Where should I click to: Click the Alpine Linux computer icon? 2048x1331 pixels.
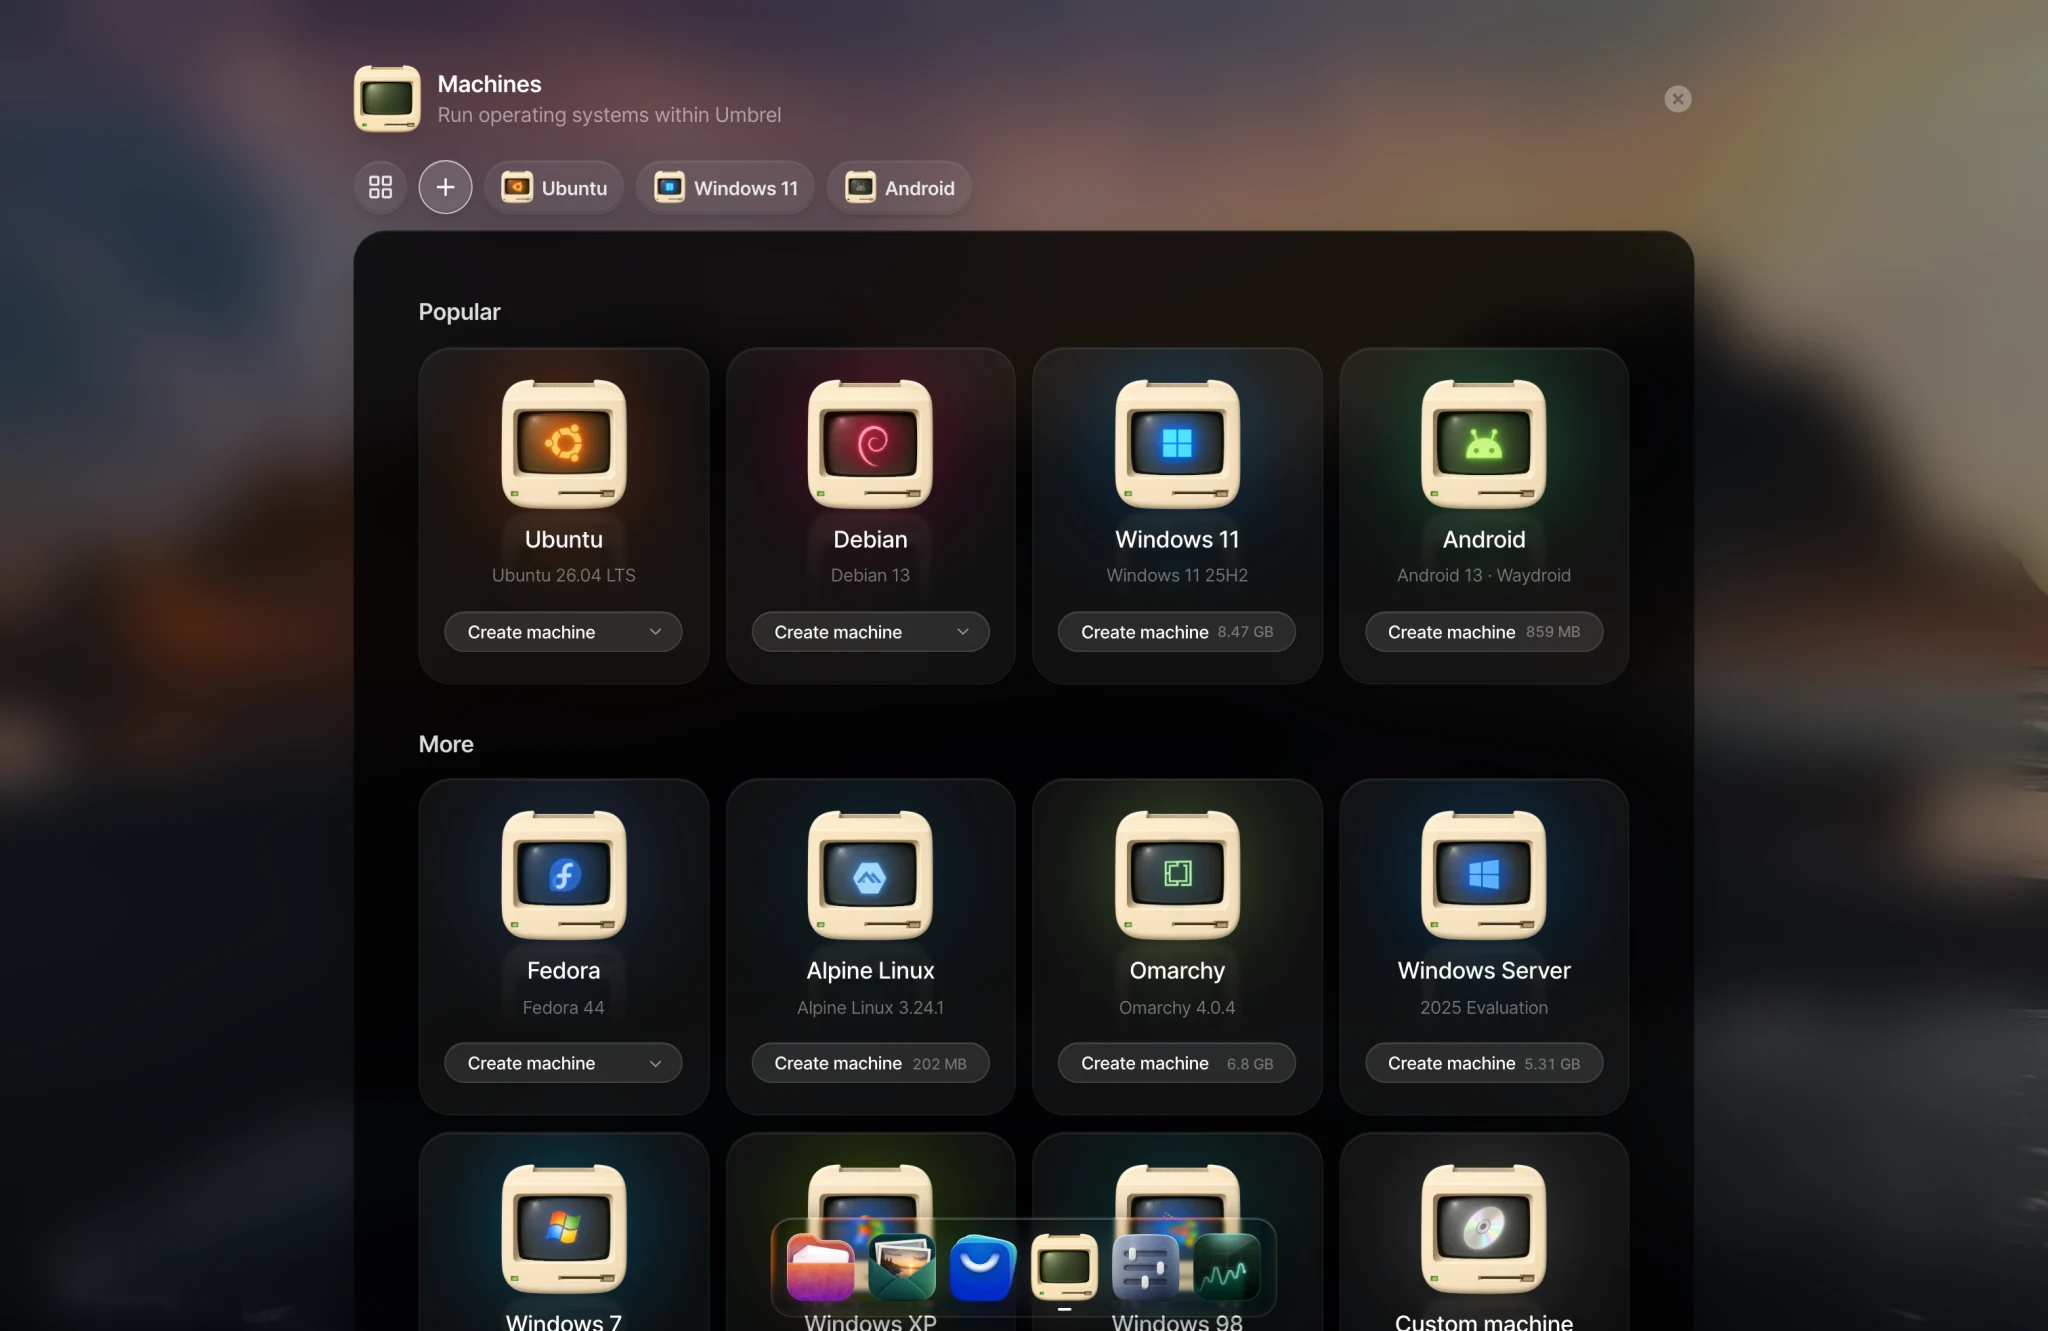coord(870,875)
